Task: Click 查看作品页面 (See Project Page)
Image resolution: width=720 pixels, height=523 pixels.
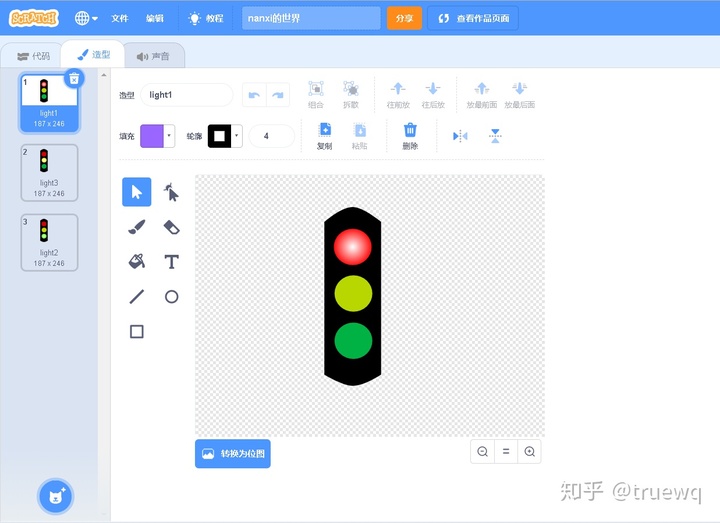Action: (x=473, y=18)
